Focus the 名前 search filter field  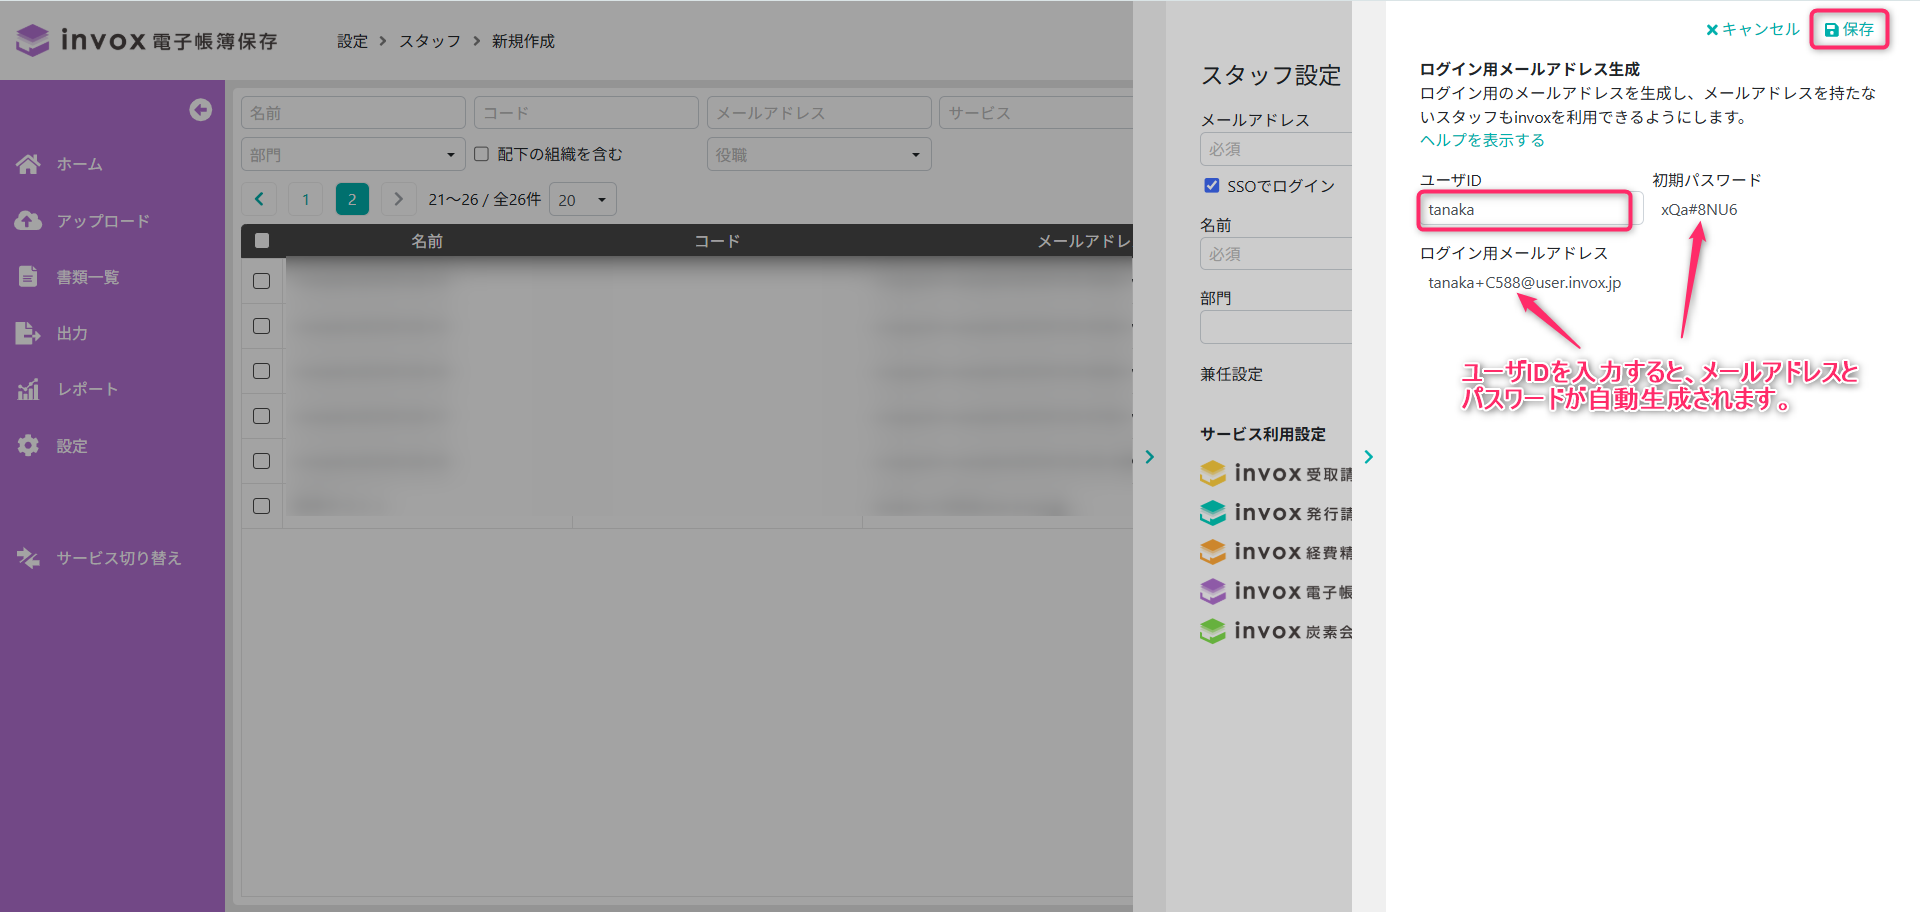click(353, 113)
